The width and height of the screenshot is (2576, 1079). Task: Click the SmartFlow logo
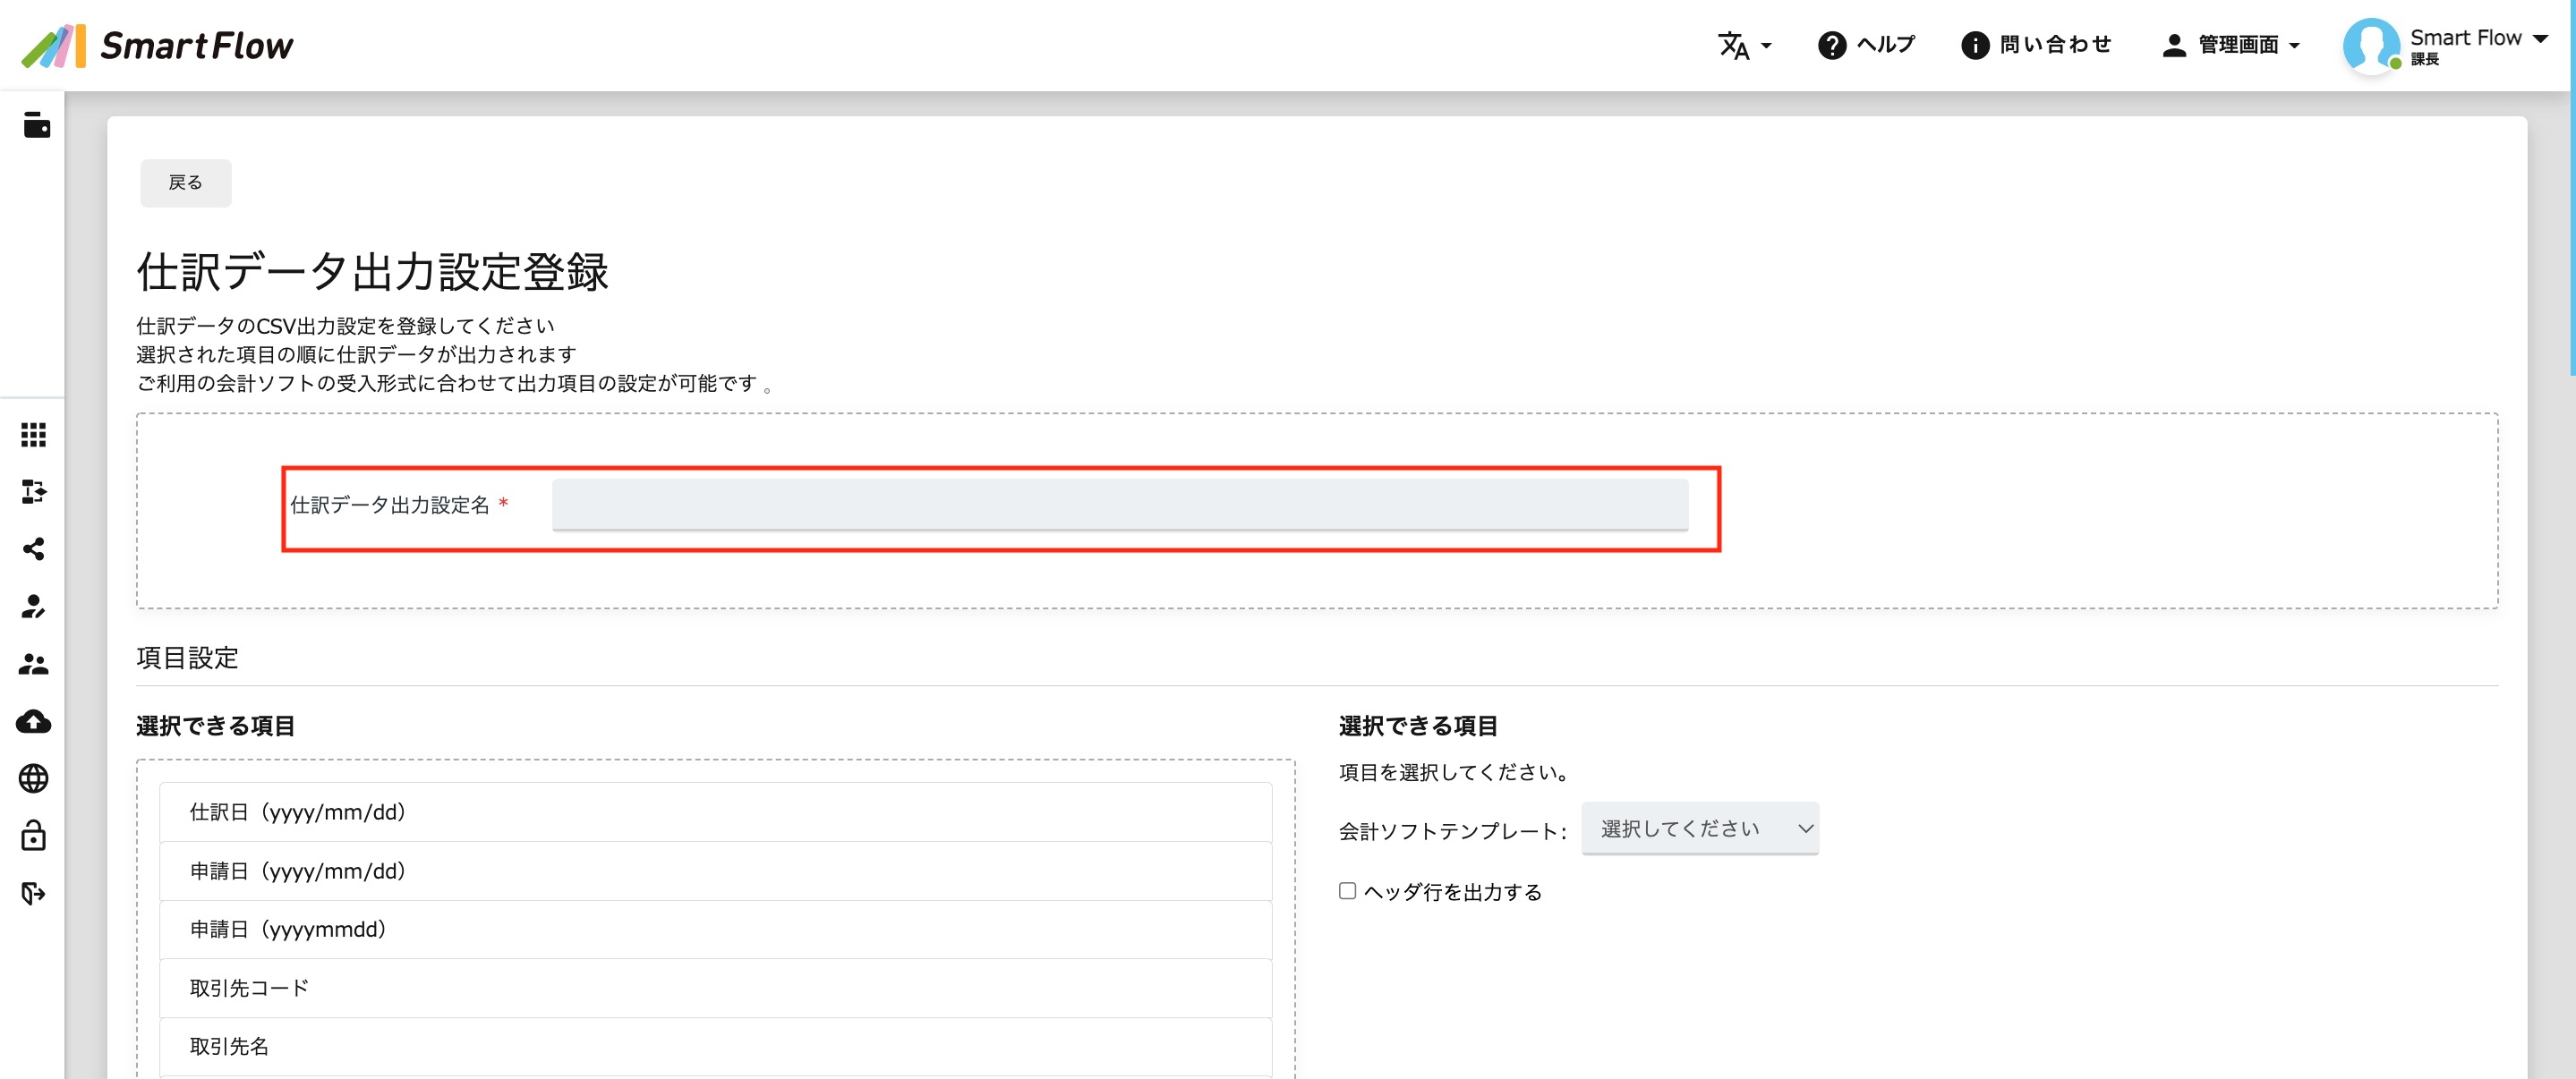pos(157,46)
